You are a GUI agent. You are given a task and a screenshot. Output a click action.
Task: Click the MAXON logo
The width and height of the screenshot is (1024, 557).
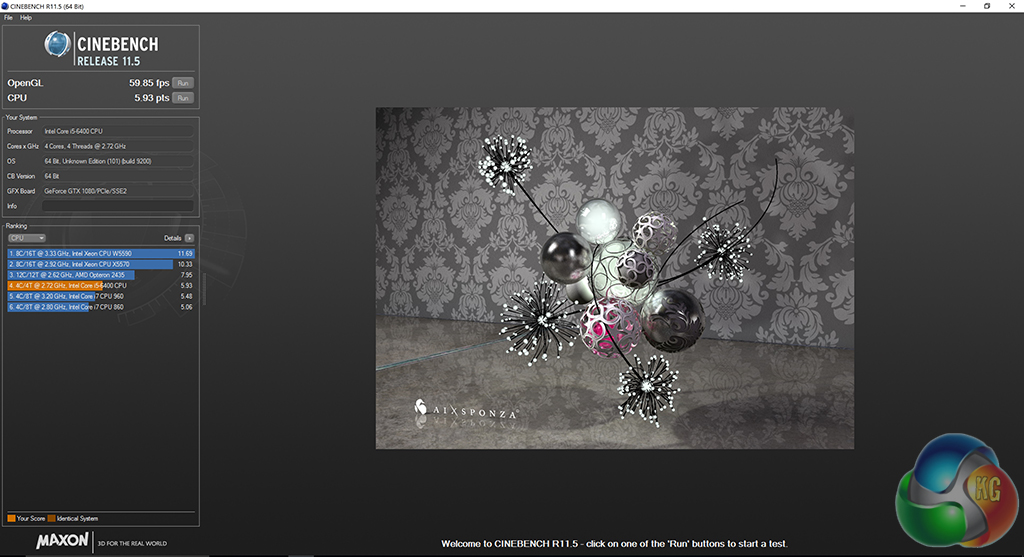click(x=62, y=541)
